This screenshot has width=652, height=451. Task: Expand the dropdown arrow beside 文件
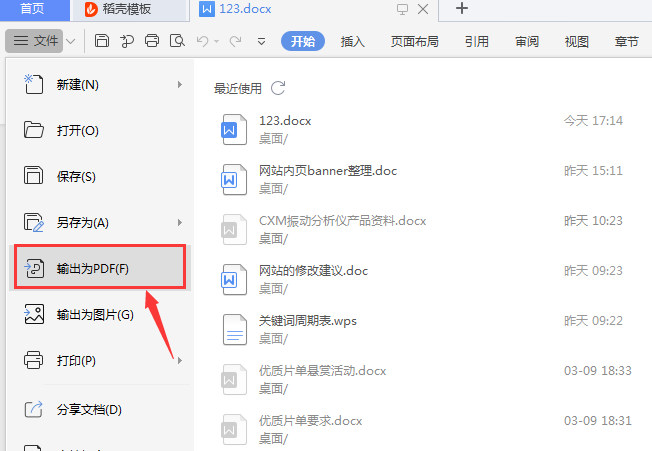pos(71,41)
